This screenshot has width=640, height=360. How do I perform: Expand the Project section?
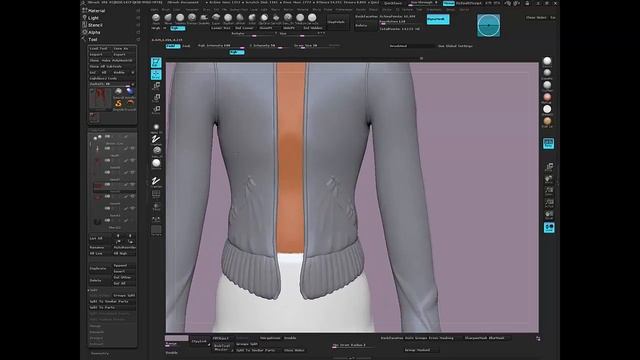(x=97, y=338)
